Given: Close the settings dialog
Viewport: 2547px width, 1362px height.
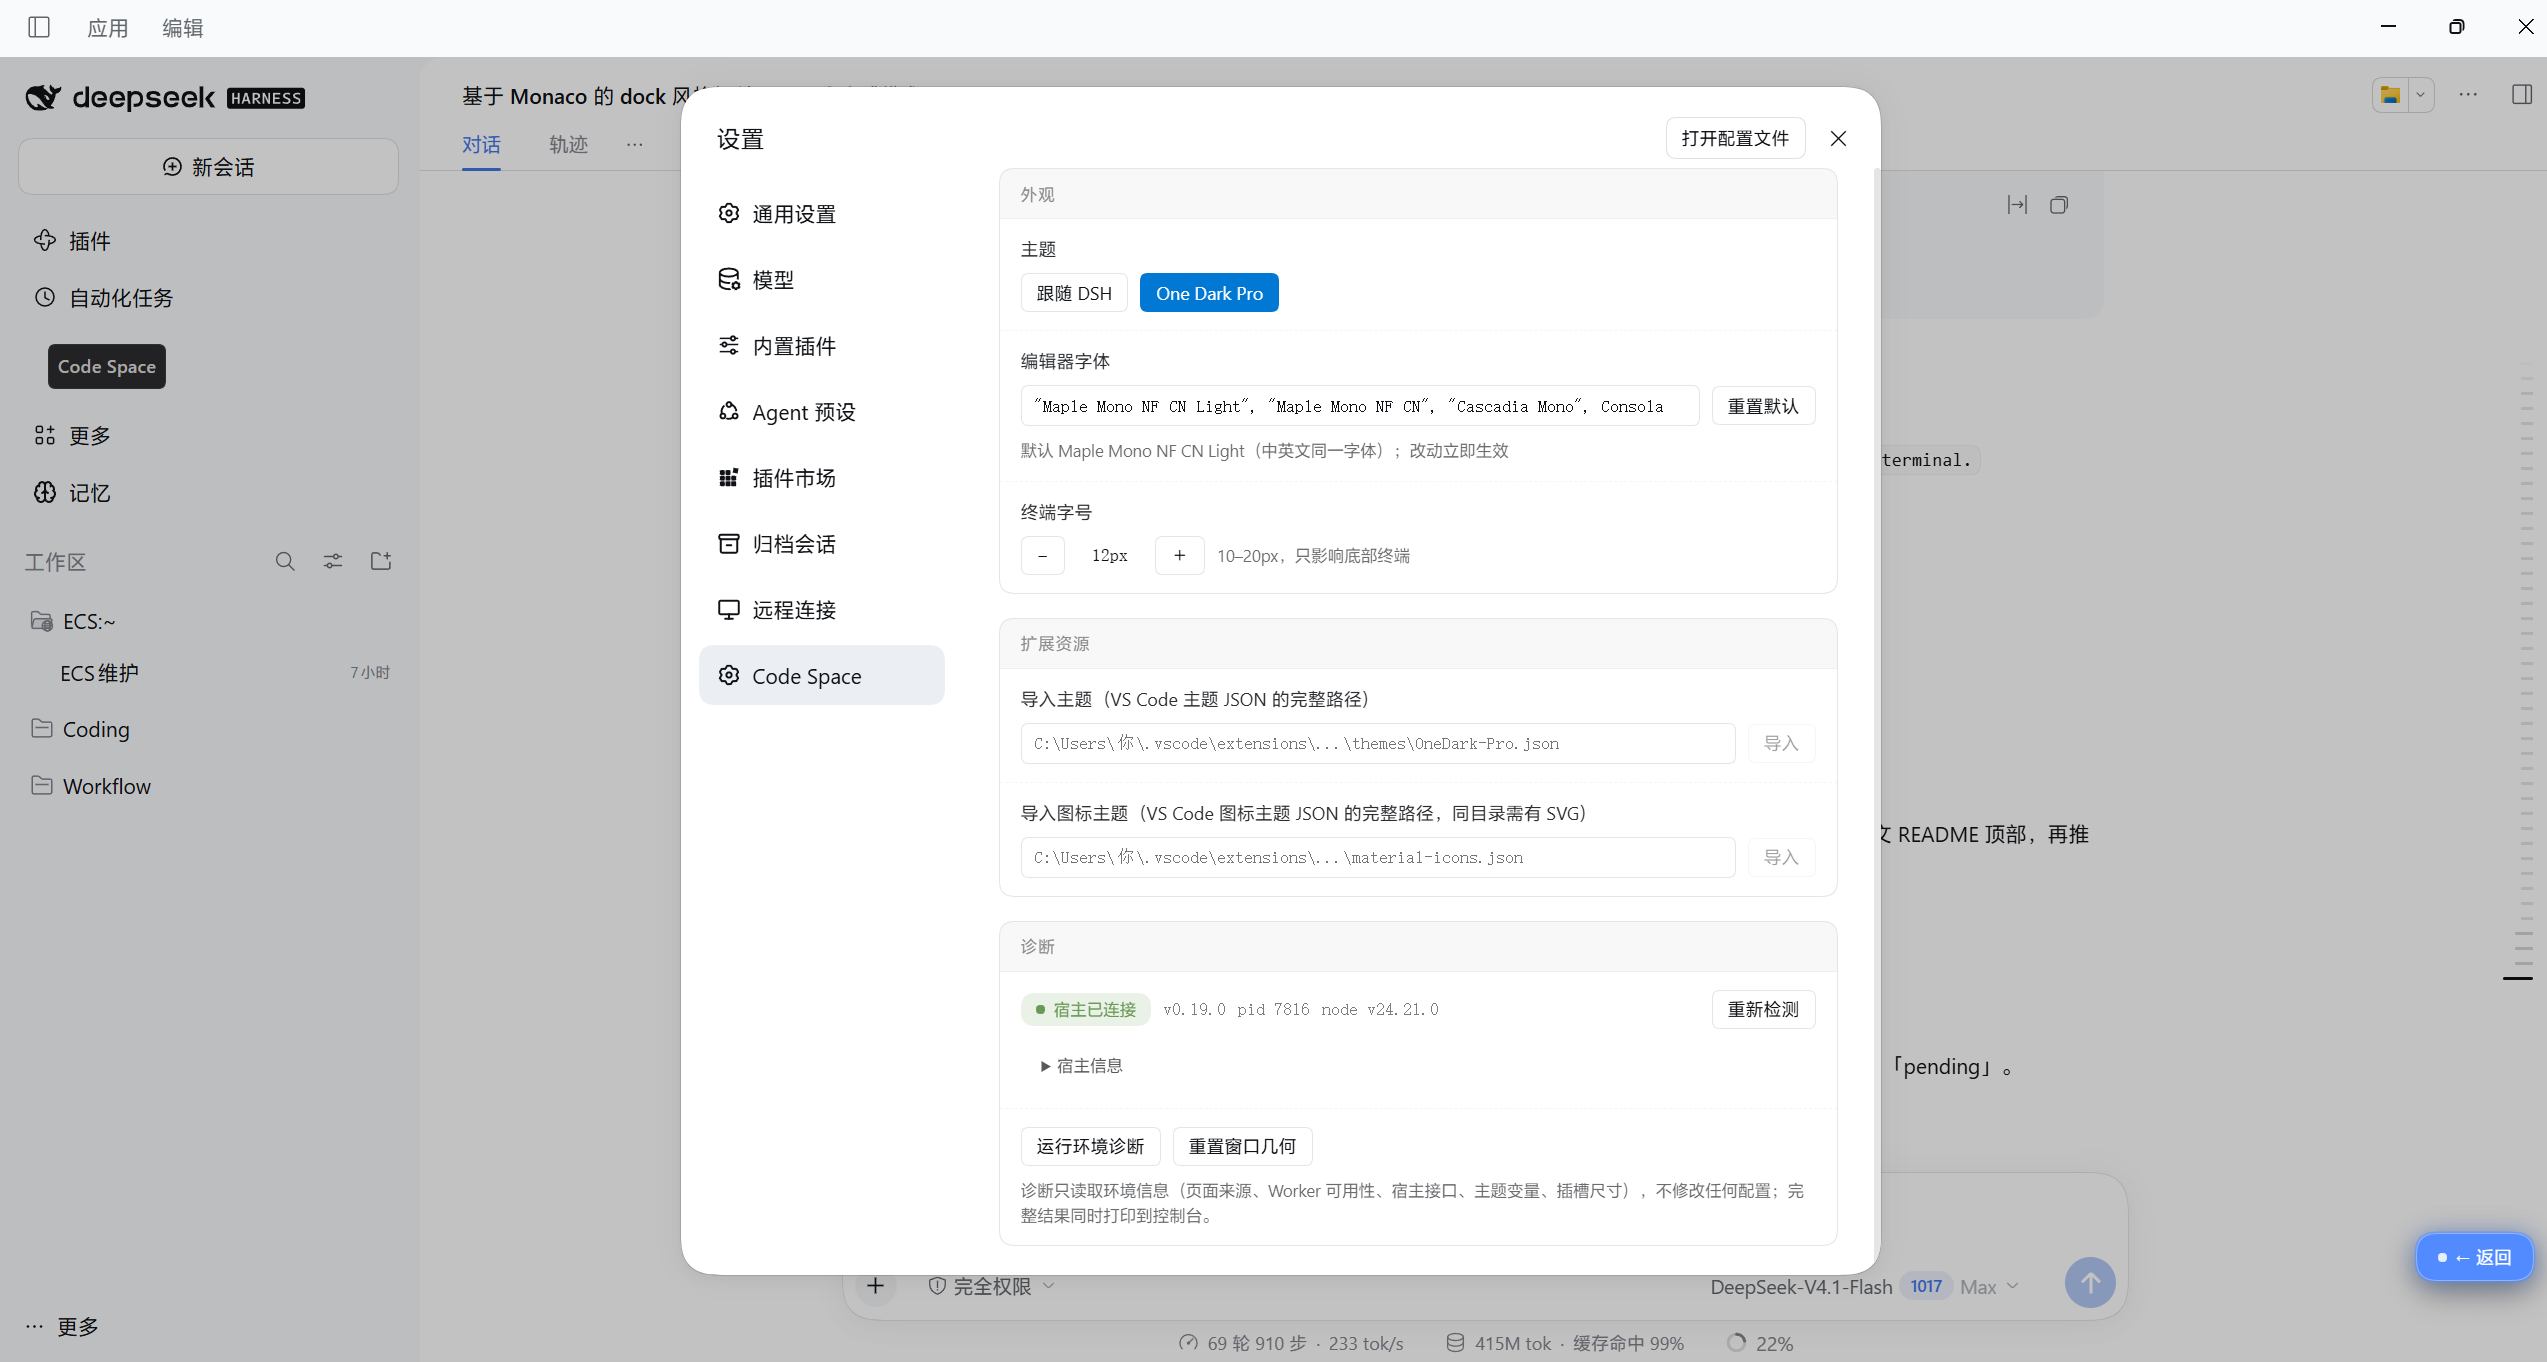Looking at the screenshot, I should pos(1838,138).
